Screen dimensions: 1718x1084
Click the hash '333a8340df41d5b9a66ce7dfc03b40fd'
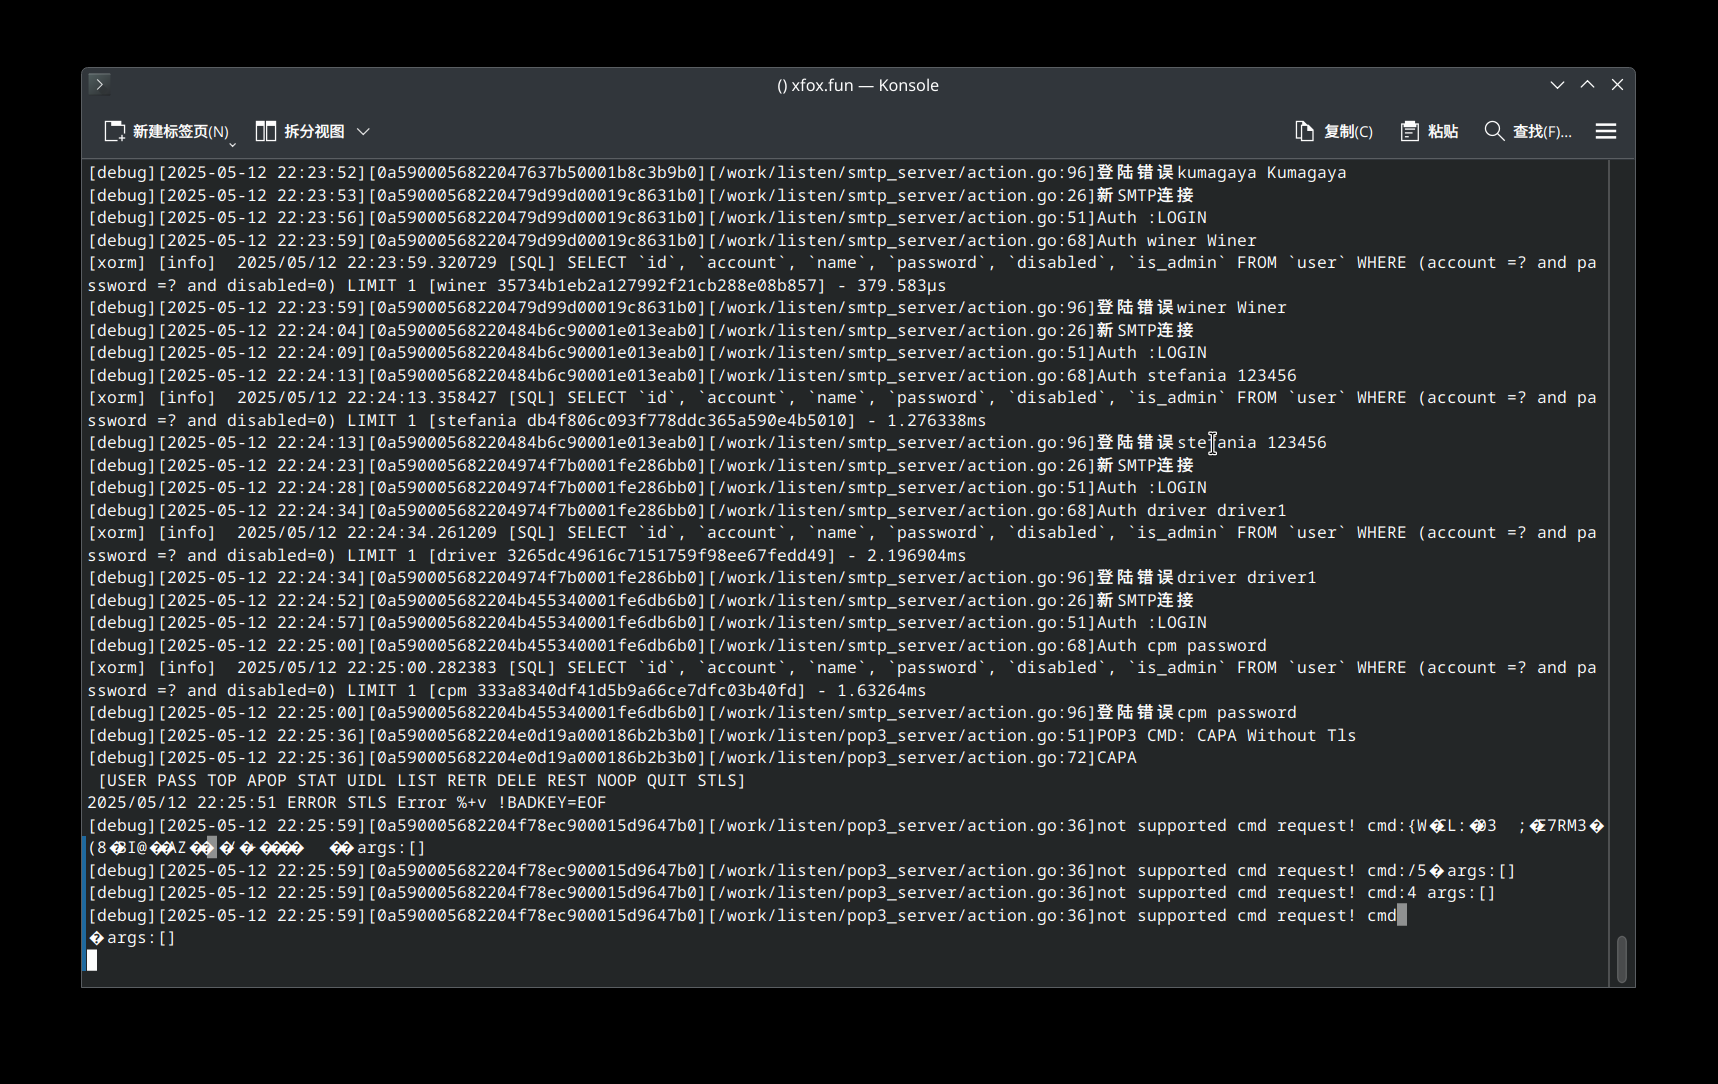click(x=637, y=690)
